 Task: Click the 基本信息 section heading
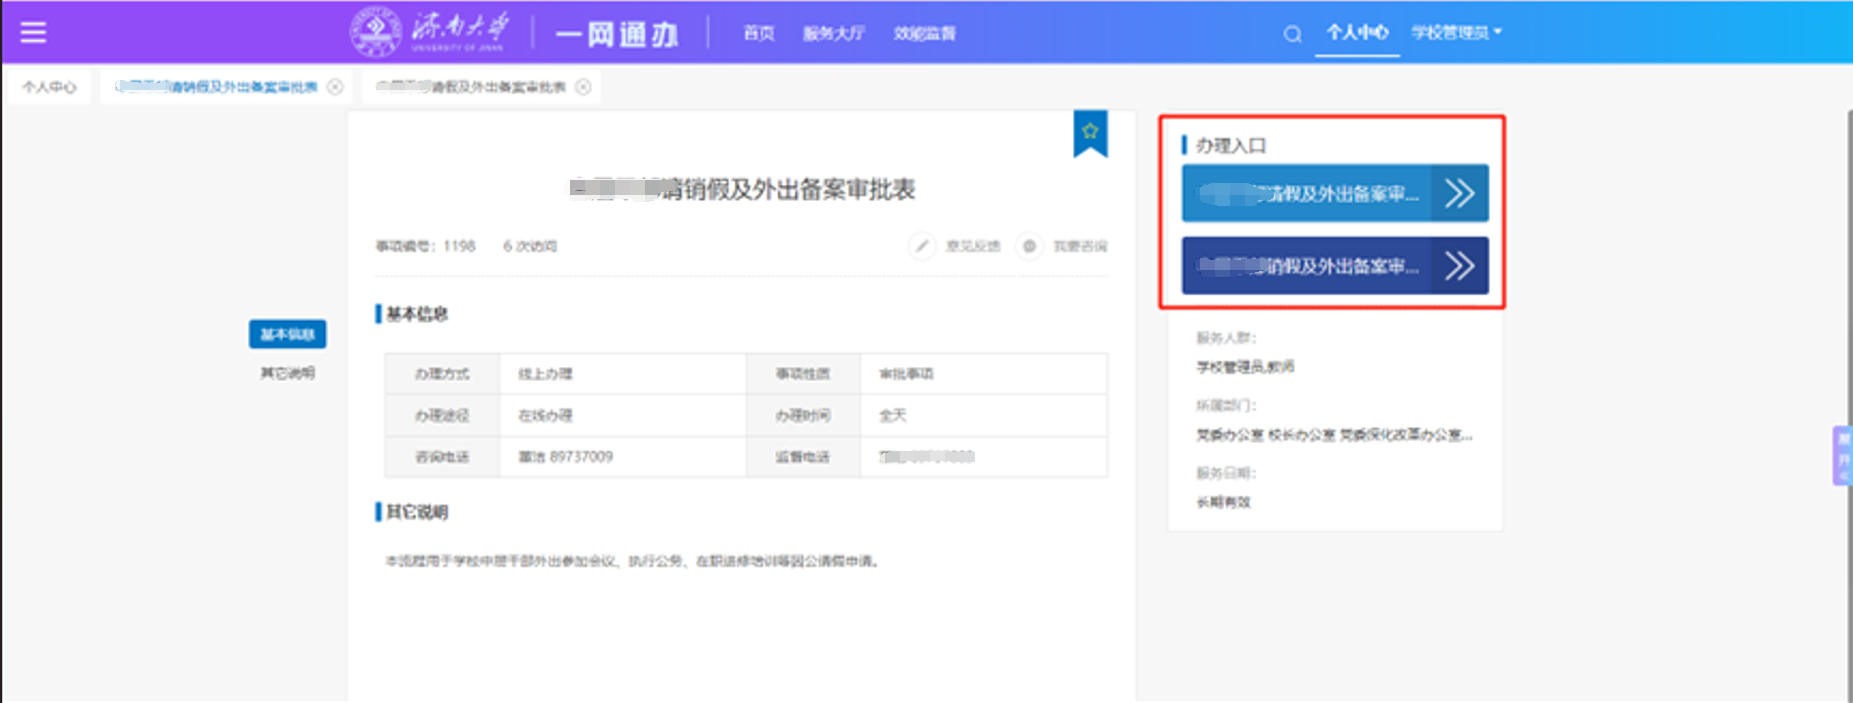pos(417,314)
